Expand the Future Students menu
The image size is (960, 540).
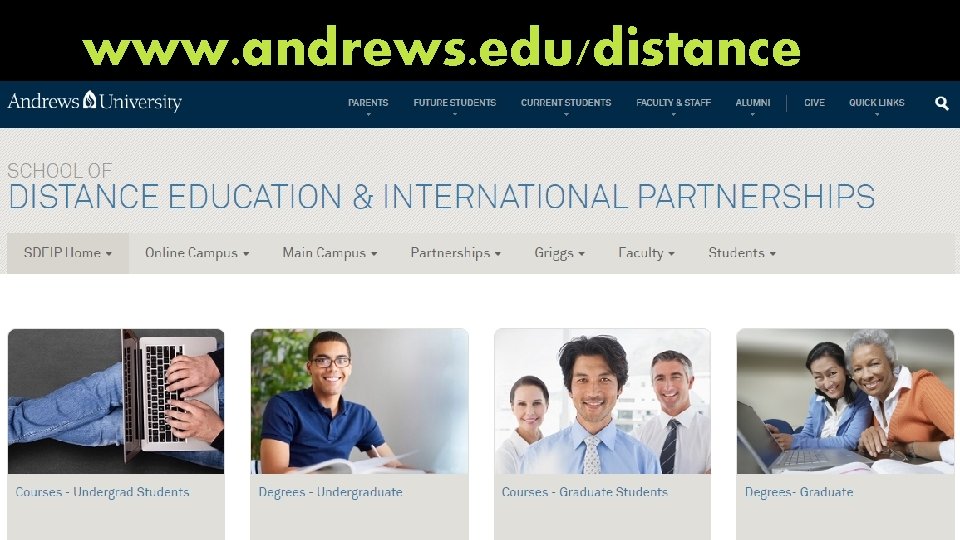pos(454,103)
